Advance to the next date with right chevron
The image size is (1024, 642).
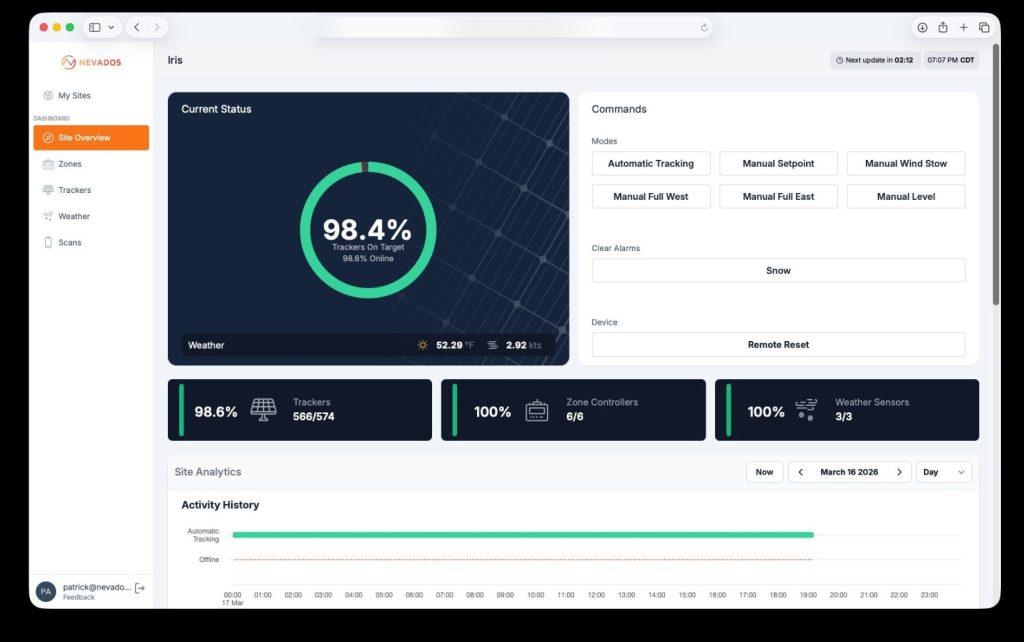click(x=899, y=472)
